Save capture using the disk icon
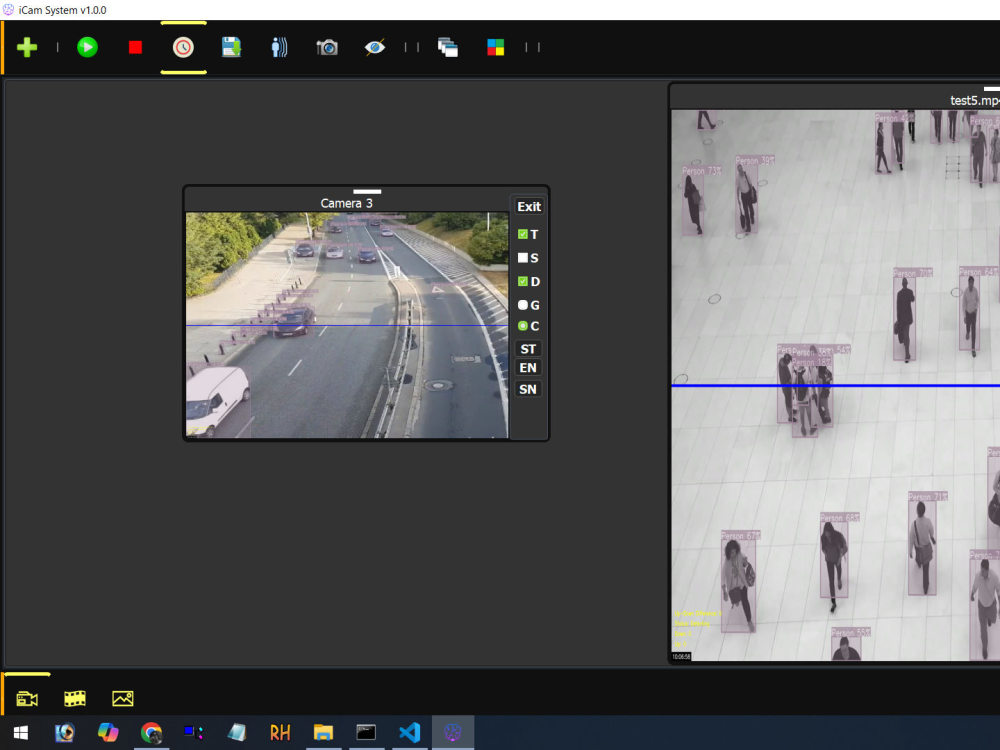Image resolution: width=1000 pixels, height=750 pixels. coord(231,46)
